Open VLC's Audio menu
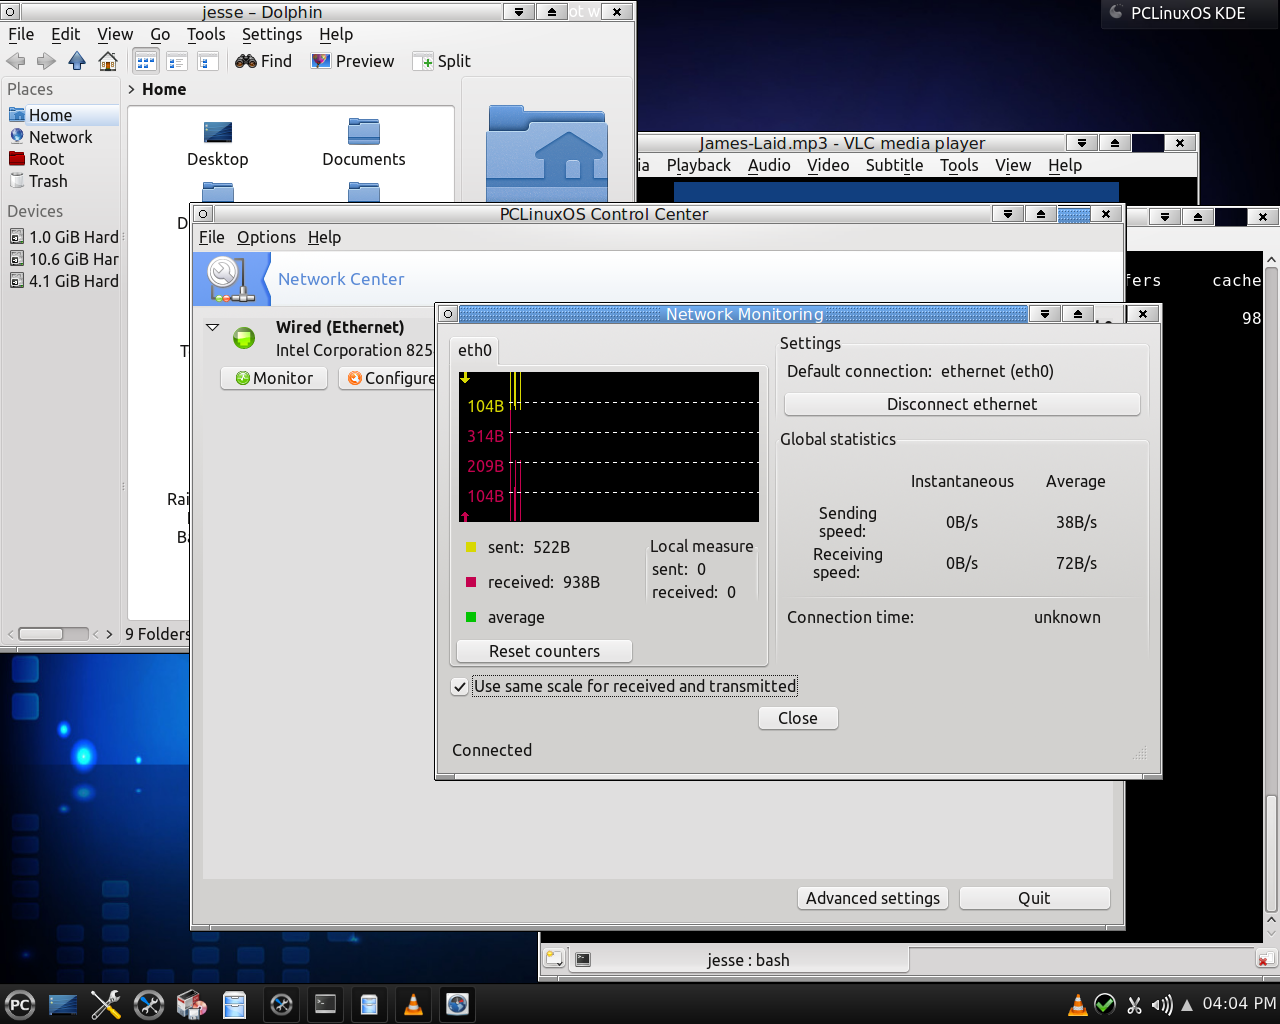Image resolution: width=1280 pixels, height=1024 pixels. click(x=769, y=165)
